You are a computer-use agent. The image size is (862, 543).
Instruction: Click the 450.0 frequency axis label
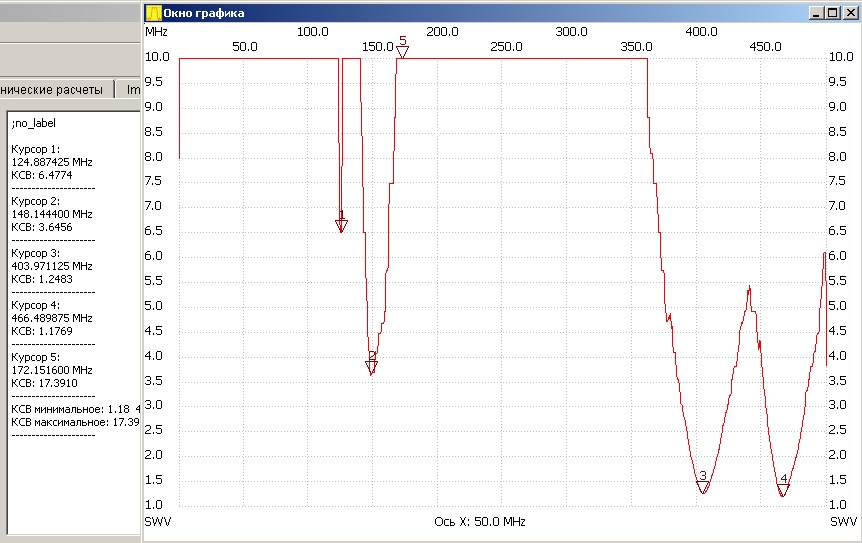click(x=765, y=47)
